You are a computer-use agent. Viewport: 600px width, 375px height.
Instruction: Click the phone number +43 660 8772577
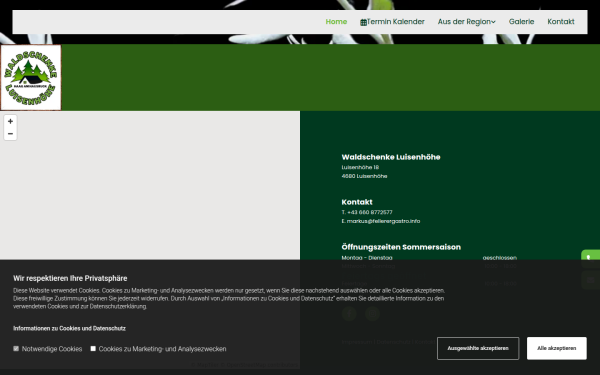(x=370, y=212)
